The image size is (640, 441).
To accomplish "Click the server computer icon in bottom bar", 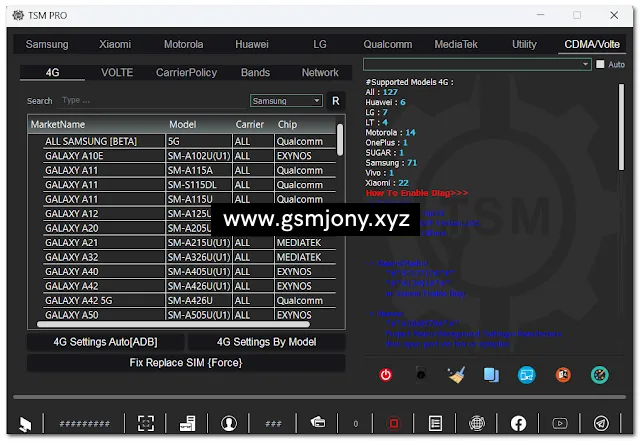I will click(x=187, y=423).
